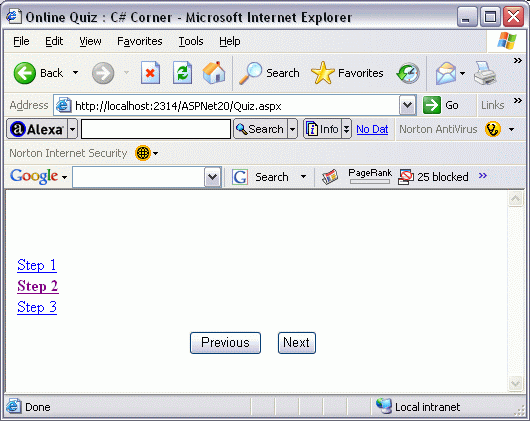Click the Windows flag logo
The image size is (530, 421).
pyautogui.click(x=507, y=41)
